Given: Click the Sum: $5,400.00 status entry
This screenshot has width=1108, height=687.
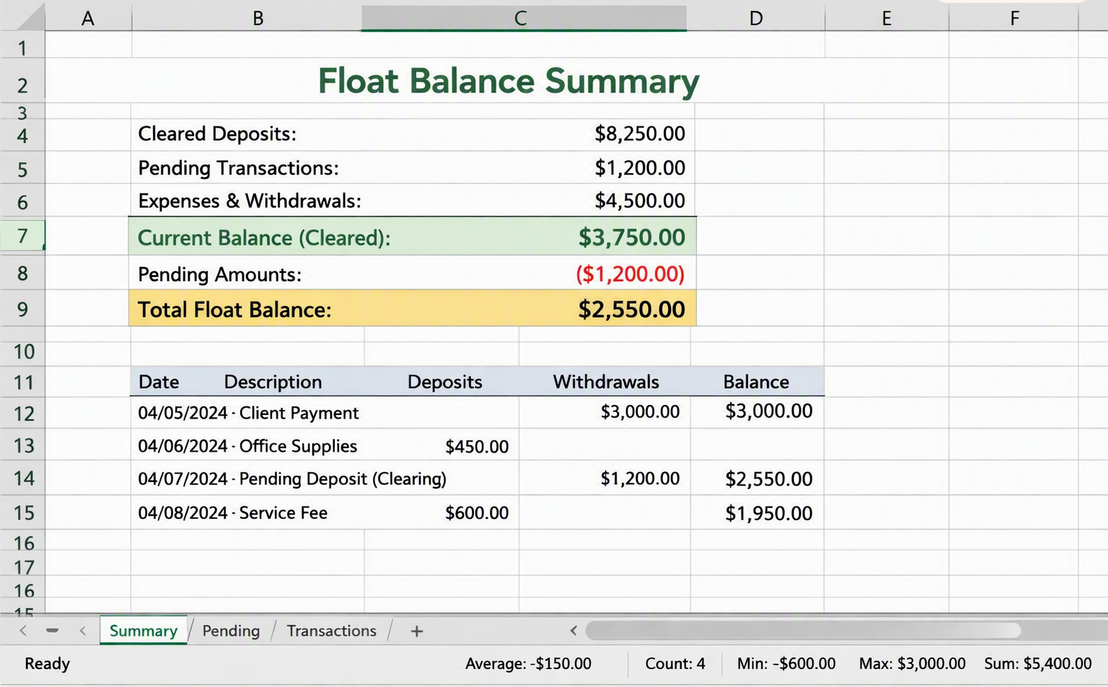Looking at the screenshot, I should coord(1038,664).
